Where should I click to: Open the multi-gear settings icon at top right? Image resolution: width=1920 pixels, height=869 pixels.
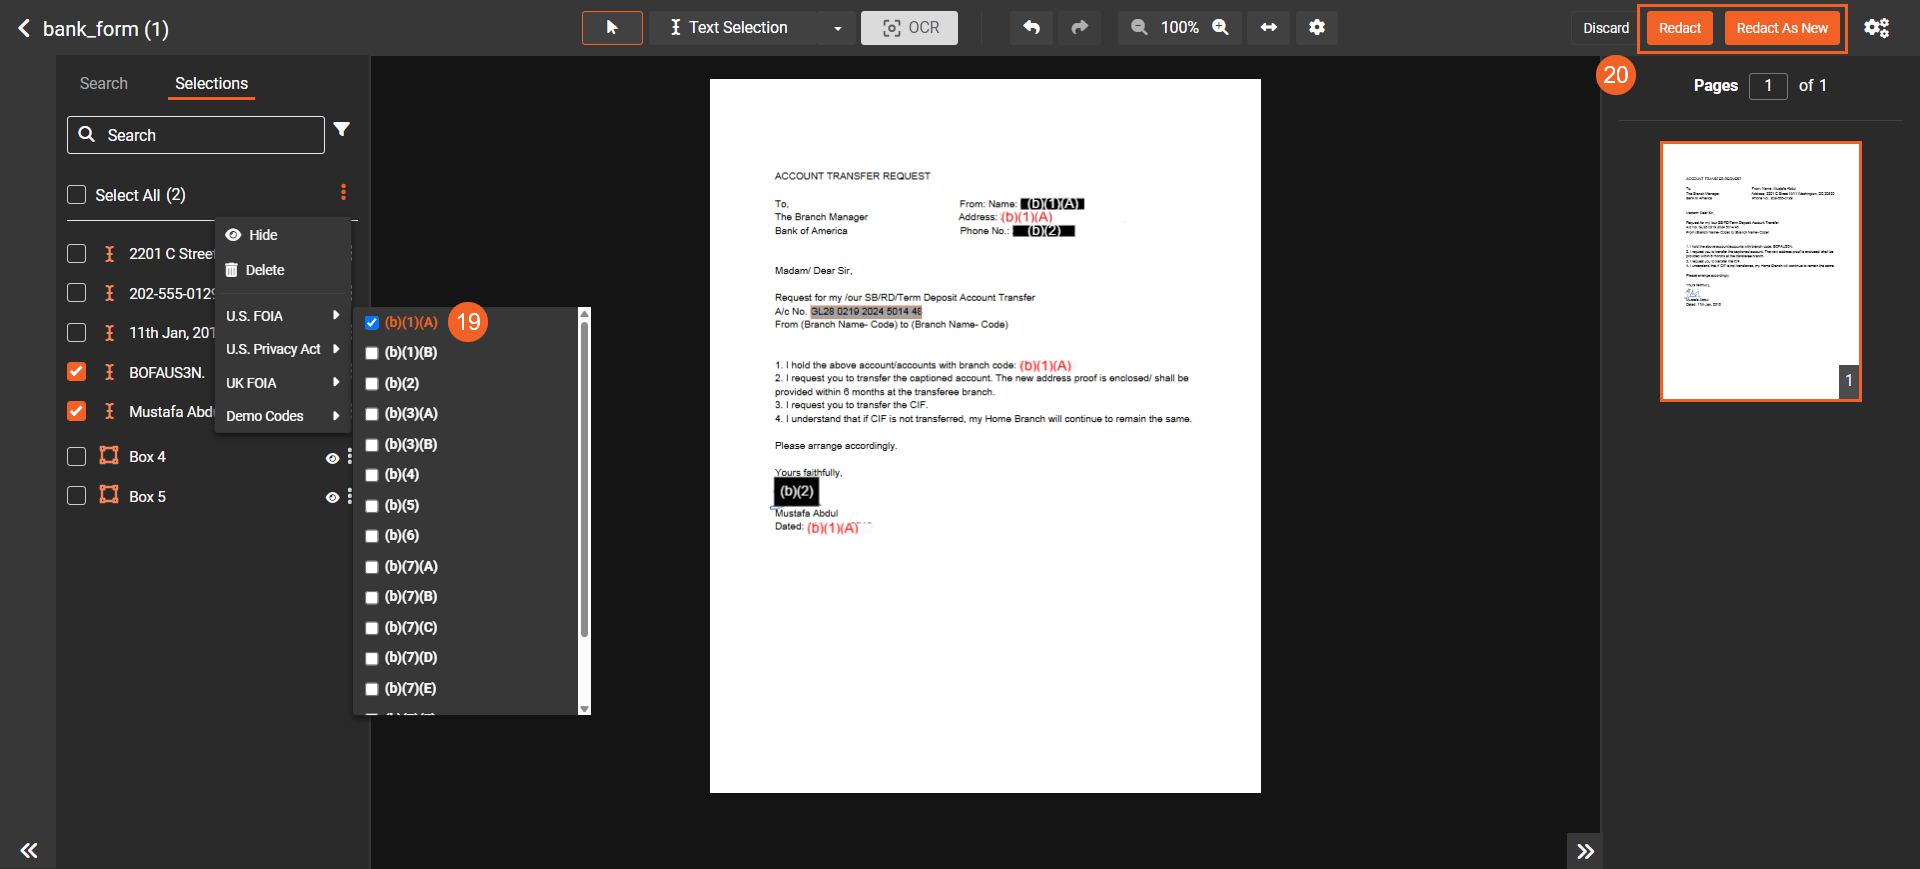[x=1876, y=28]
